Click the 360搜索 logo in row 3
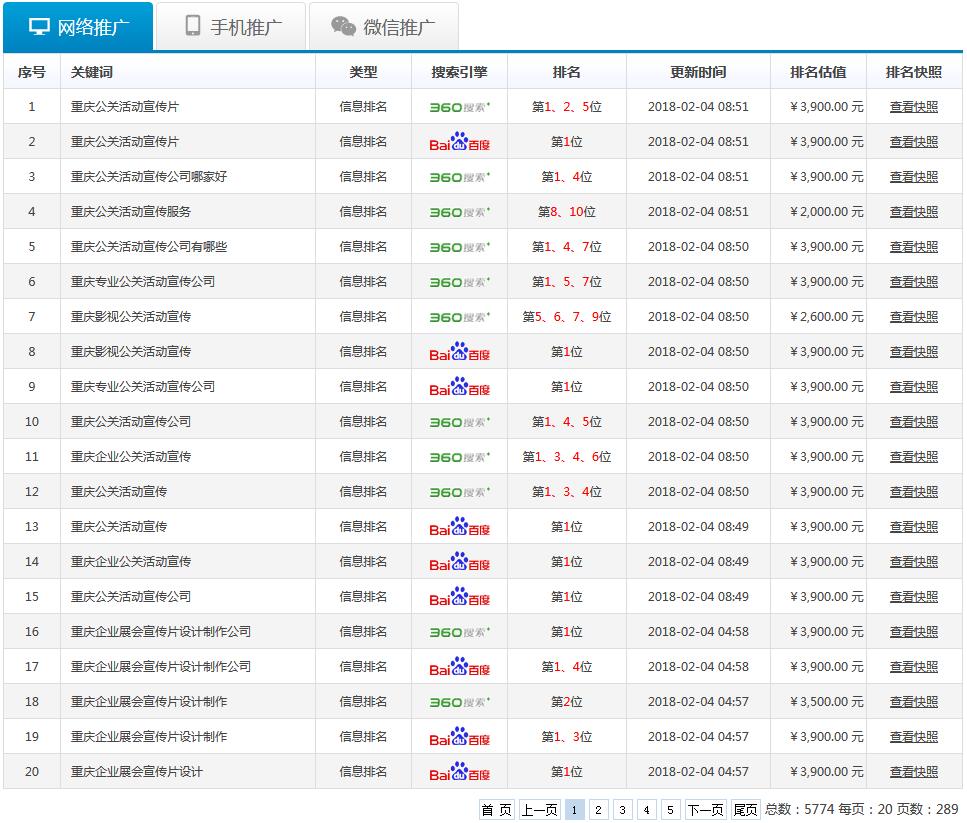The image size is (967, 823). tap(459, 177)
